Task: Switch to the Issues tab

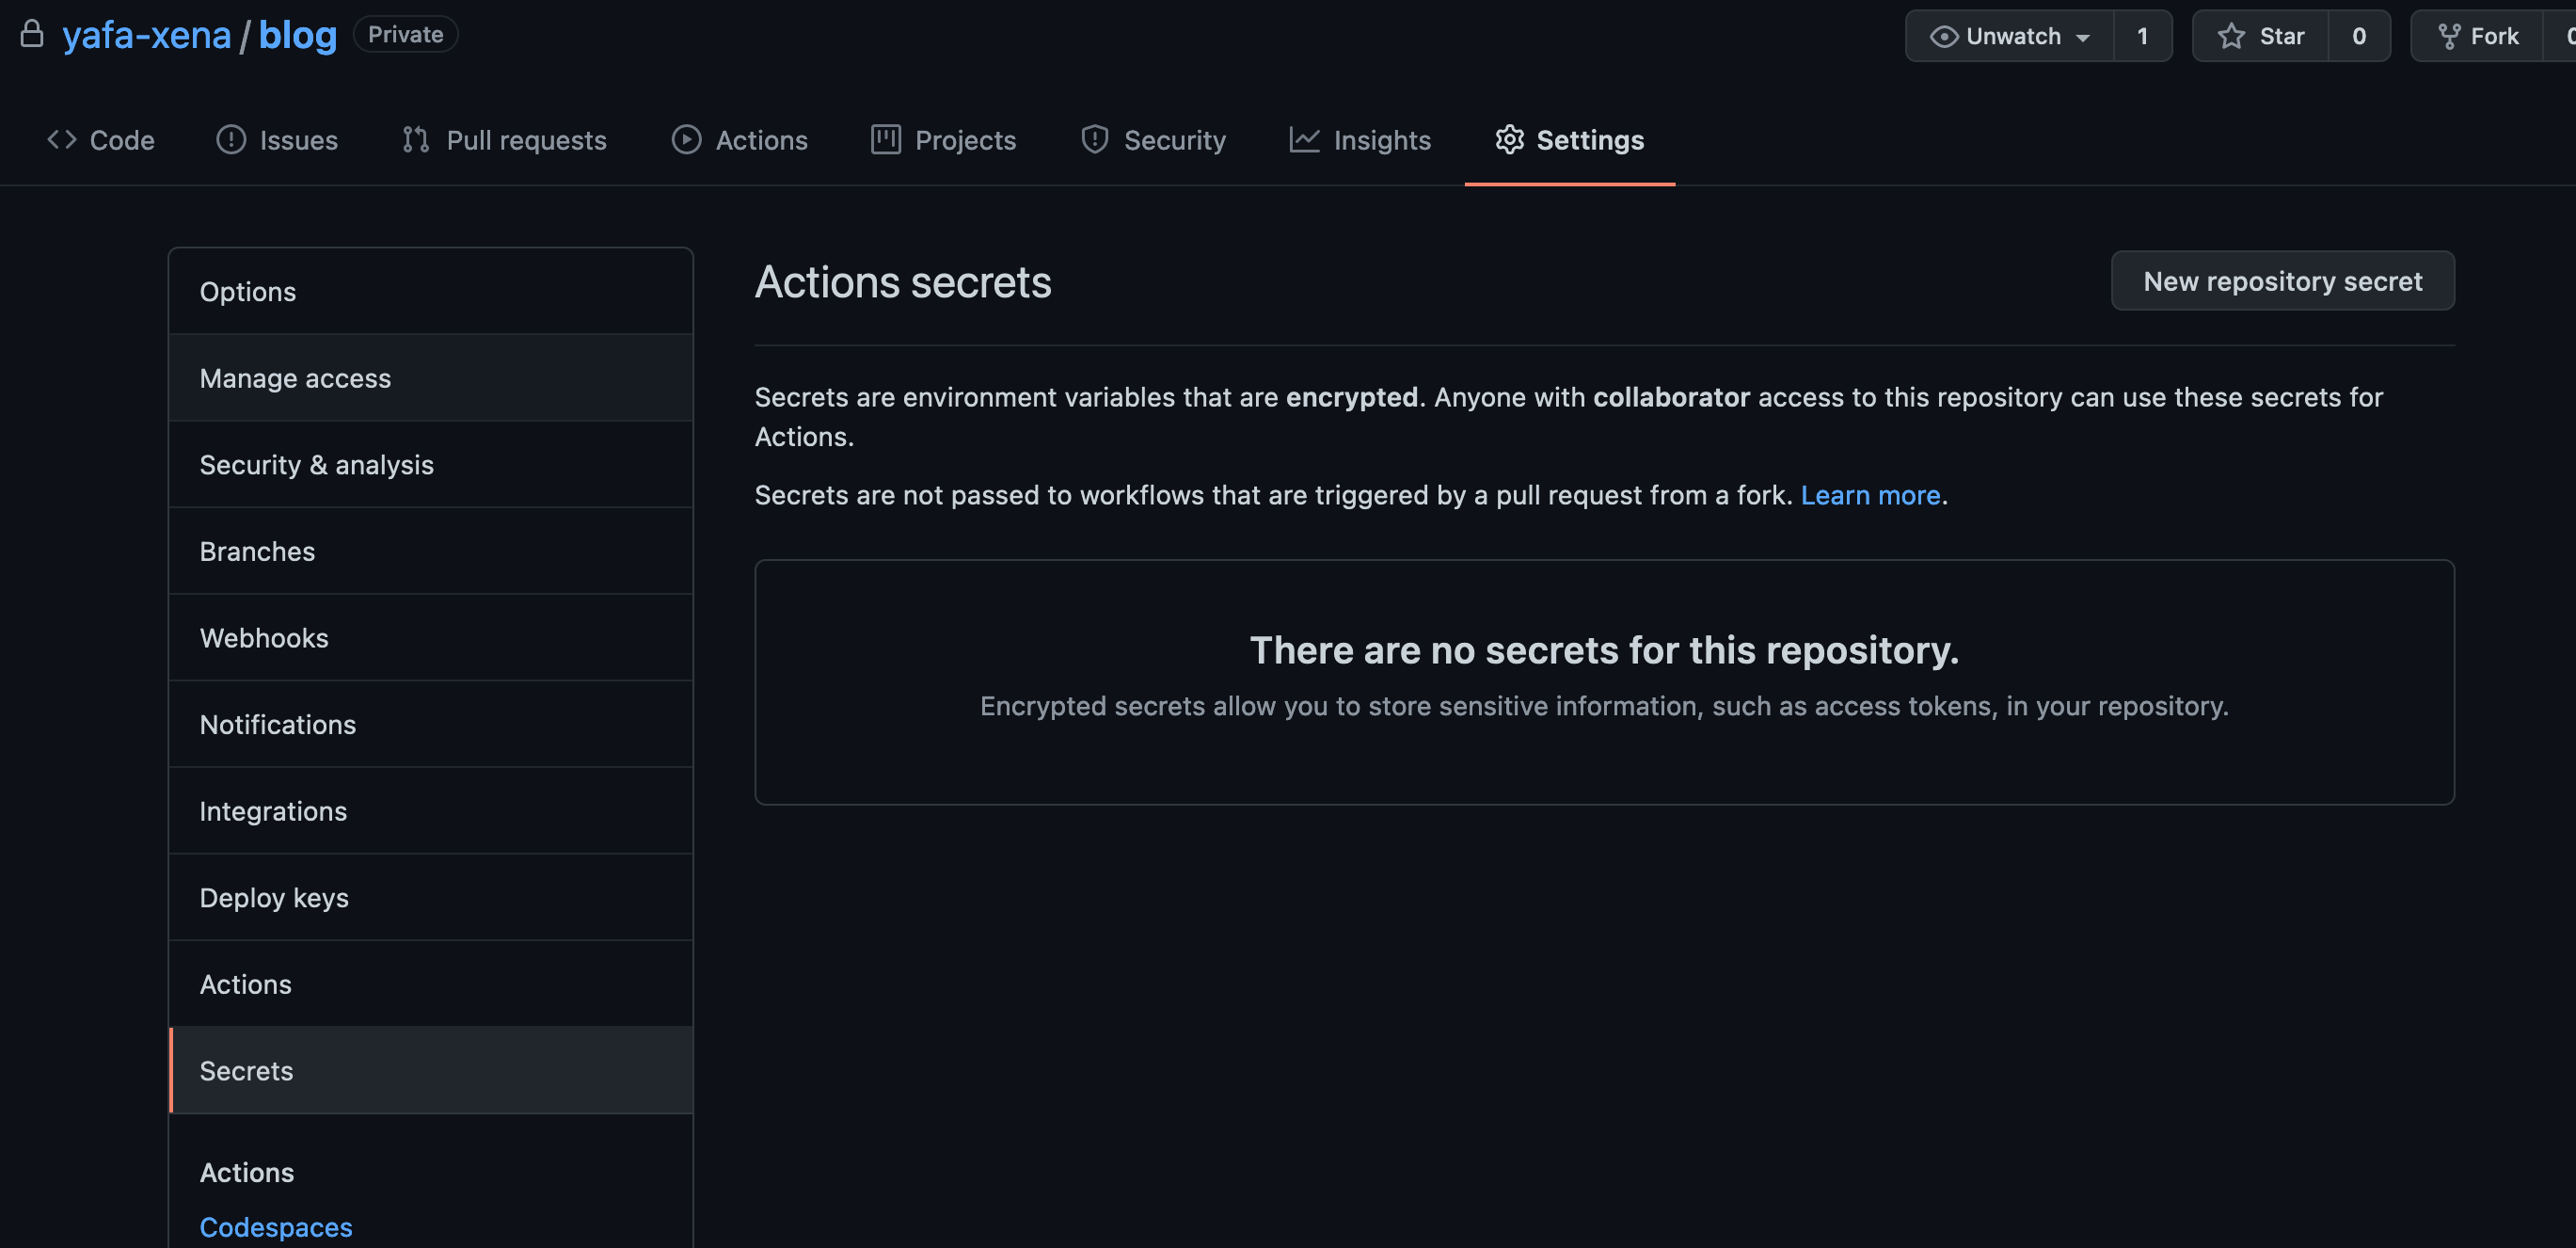Action: (277, 140)
